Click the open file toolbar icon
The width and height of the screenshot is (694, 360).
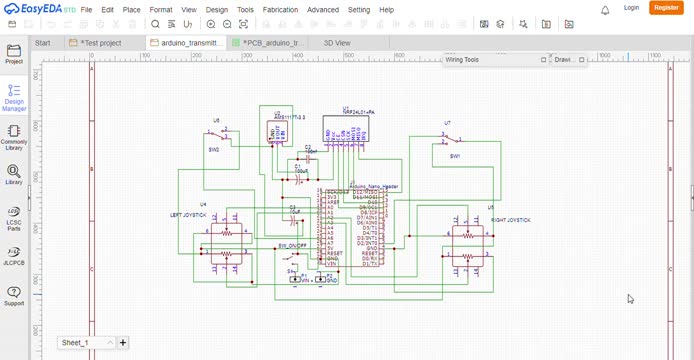12,24
